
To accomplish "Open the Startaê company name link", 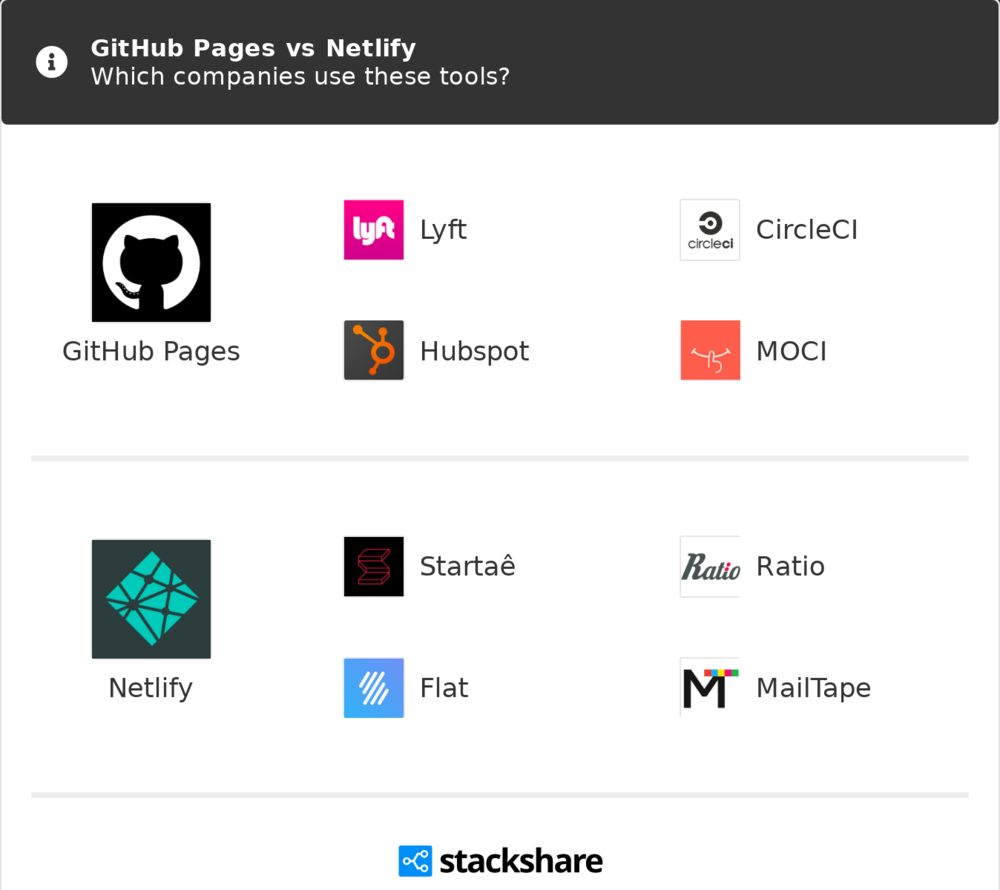I will tap(467, 567).
